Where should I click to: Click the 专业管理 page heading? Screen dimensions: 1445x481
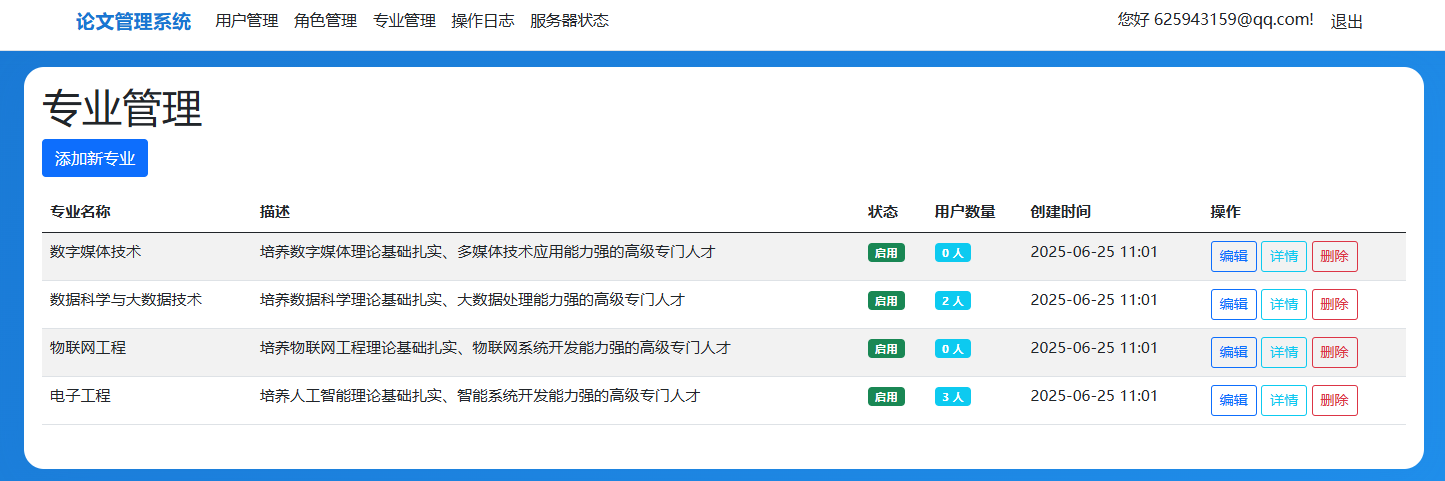click(x=122, y=109)
